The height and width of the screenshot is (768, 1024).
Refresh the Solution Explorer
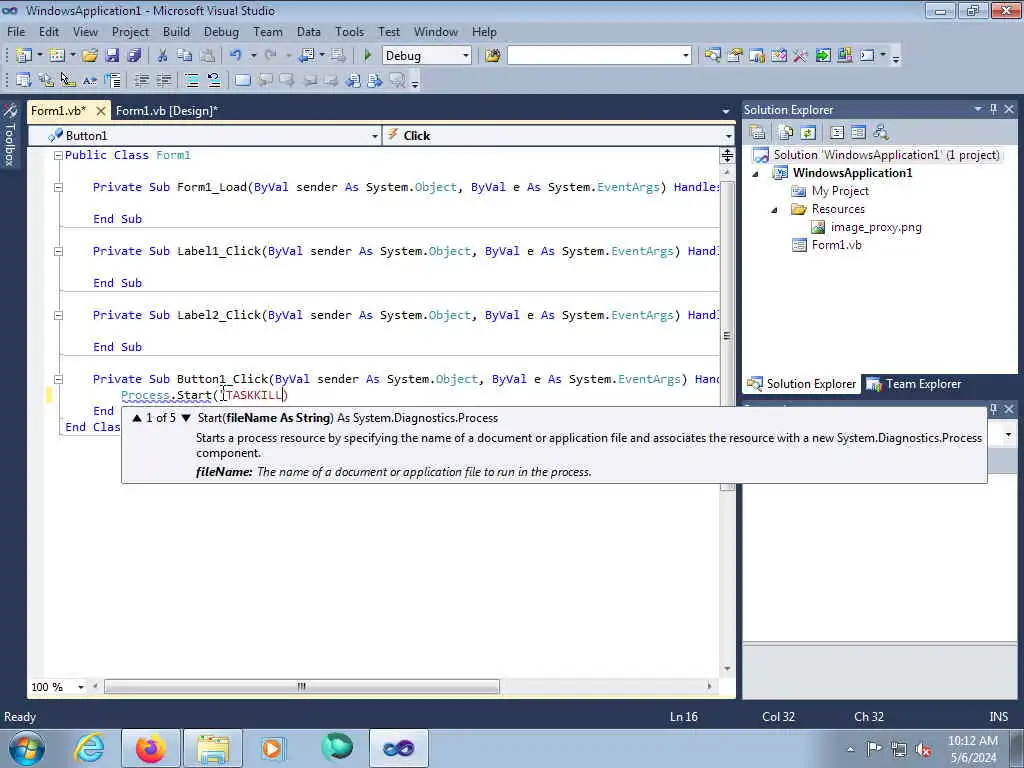click(808, 133)
